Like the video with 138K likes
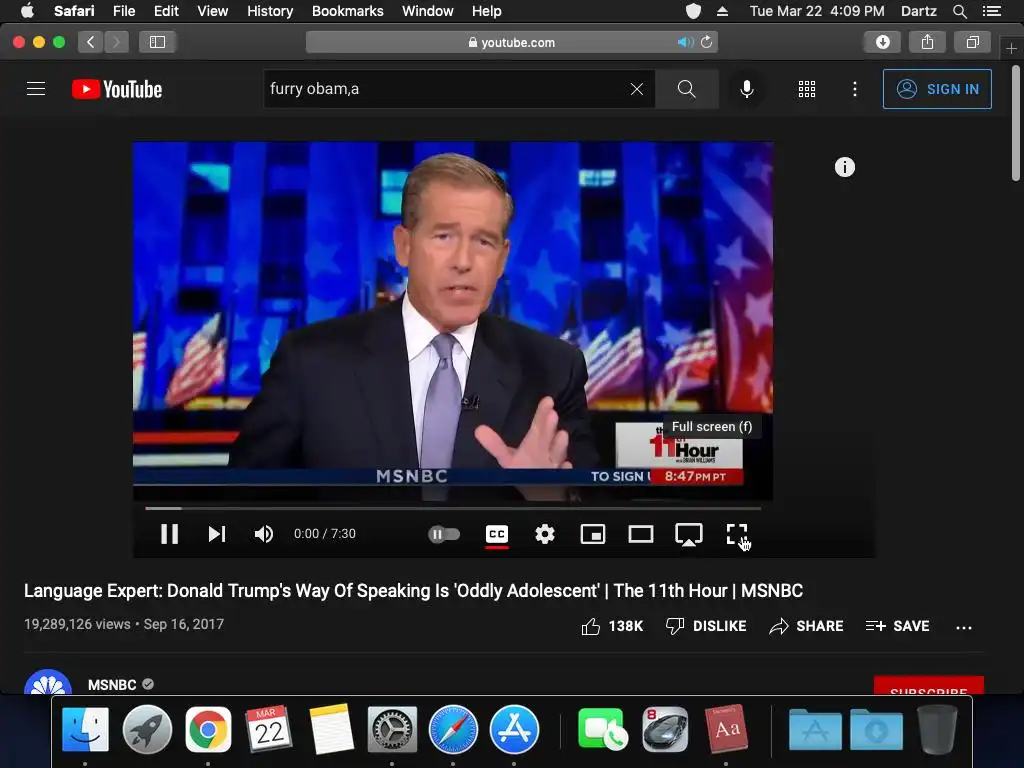The width and height of the screenshot is (1024, 768). tap(612, 626)
